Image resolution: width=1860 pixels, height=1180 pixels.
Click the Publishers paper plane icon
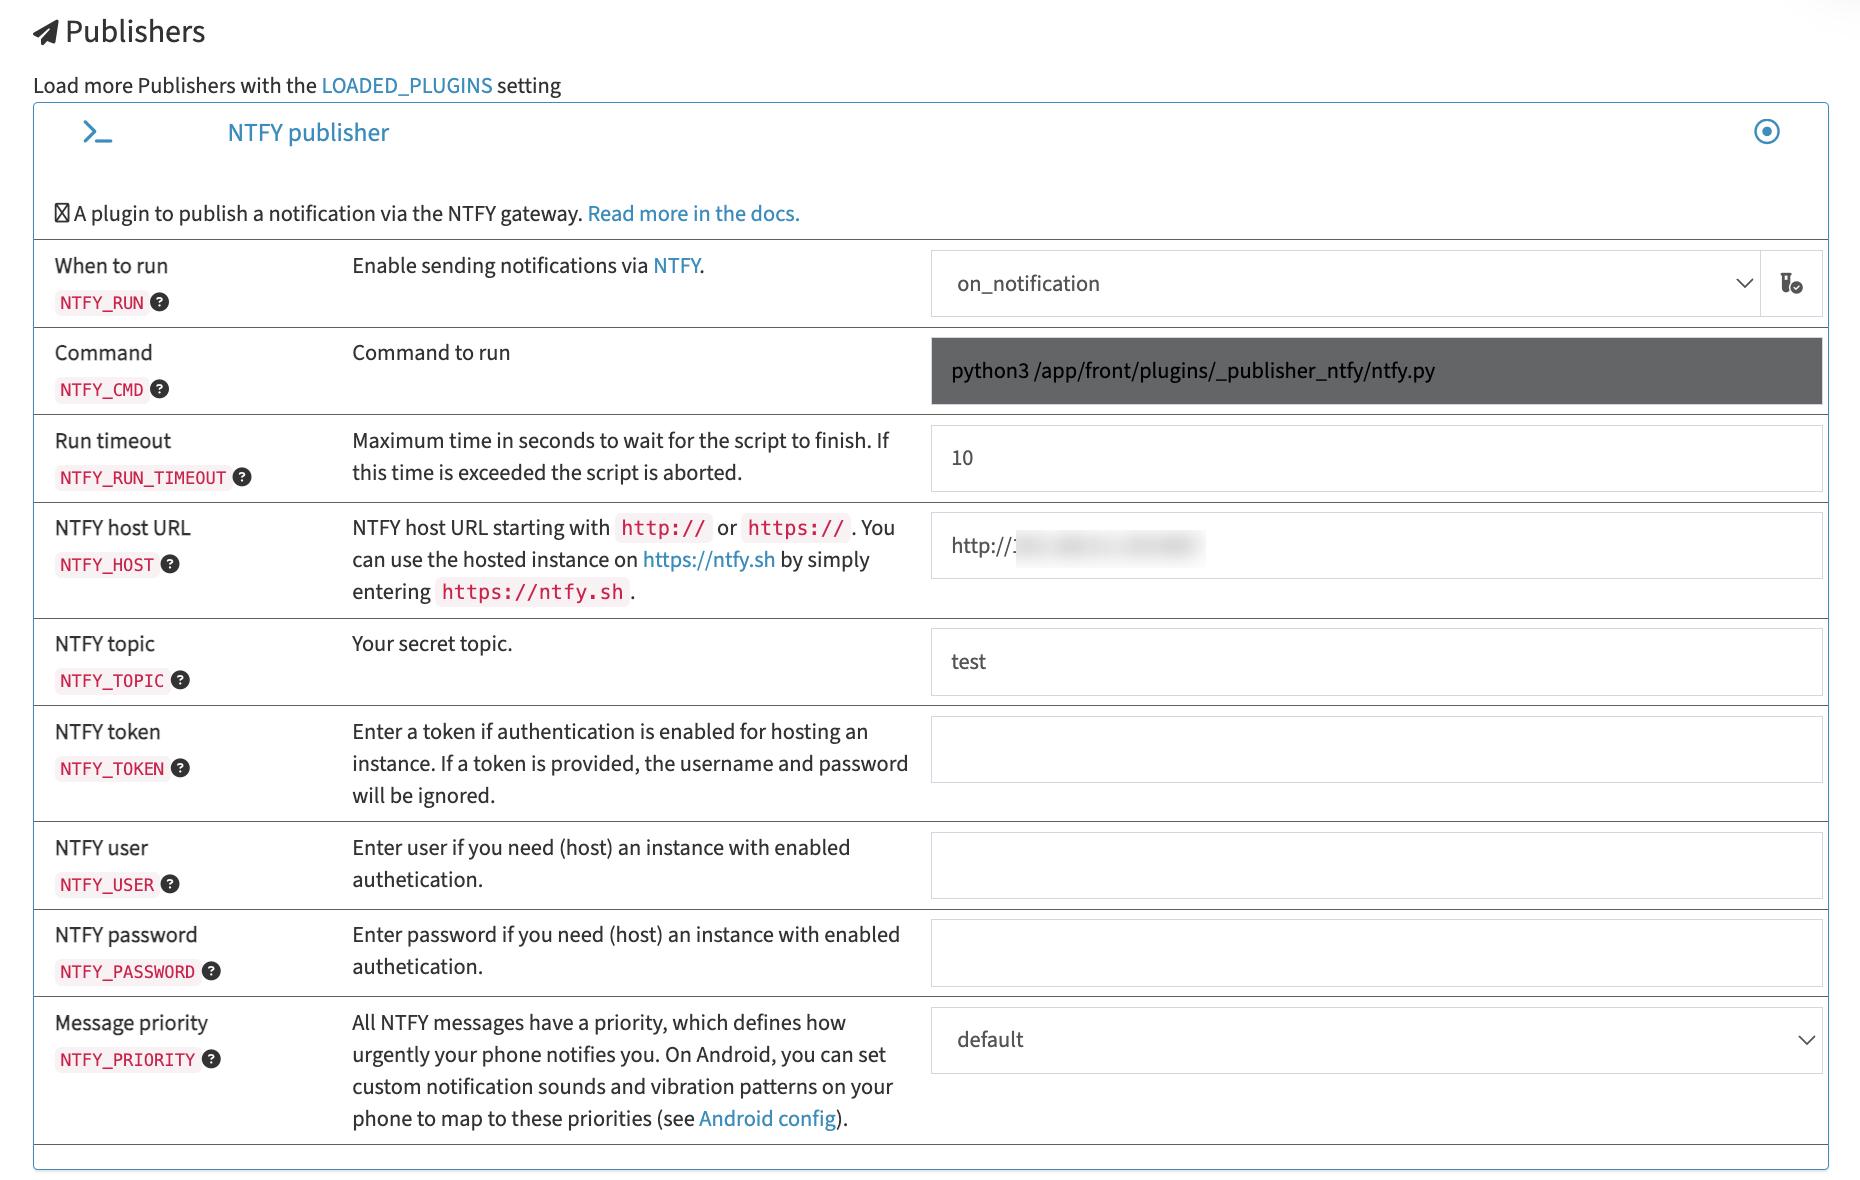point(46,33)
